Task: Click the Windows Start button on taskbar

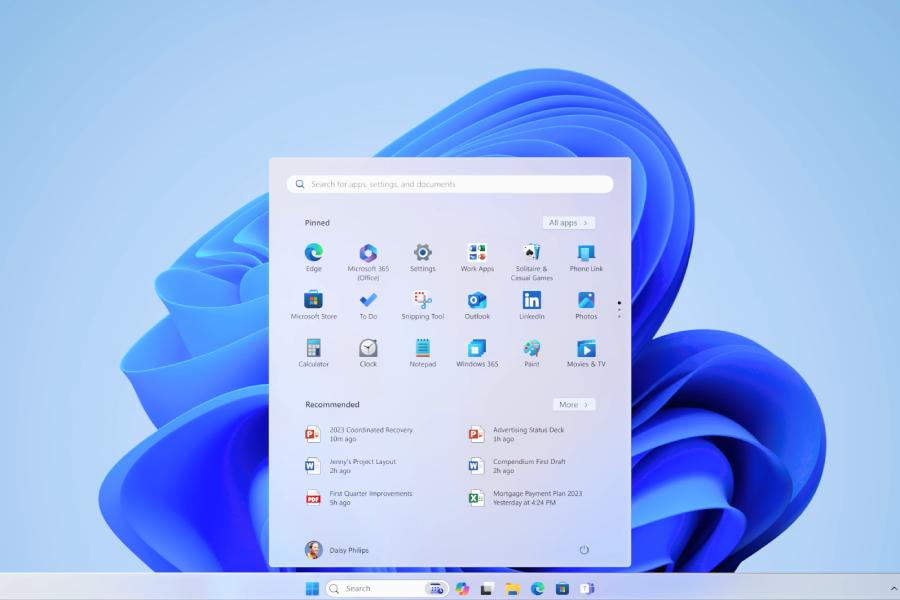Action: click(312, 588)
